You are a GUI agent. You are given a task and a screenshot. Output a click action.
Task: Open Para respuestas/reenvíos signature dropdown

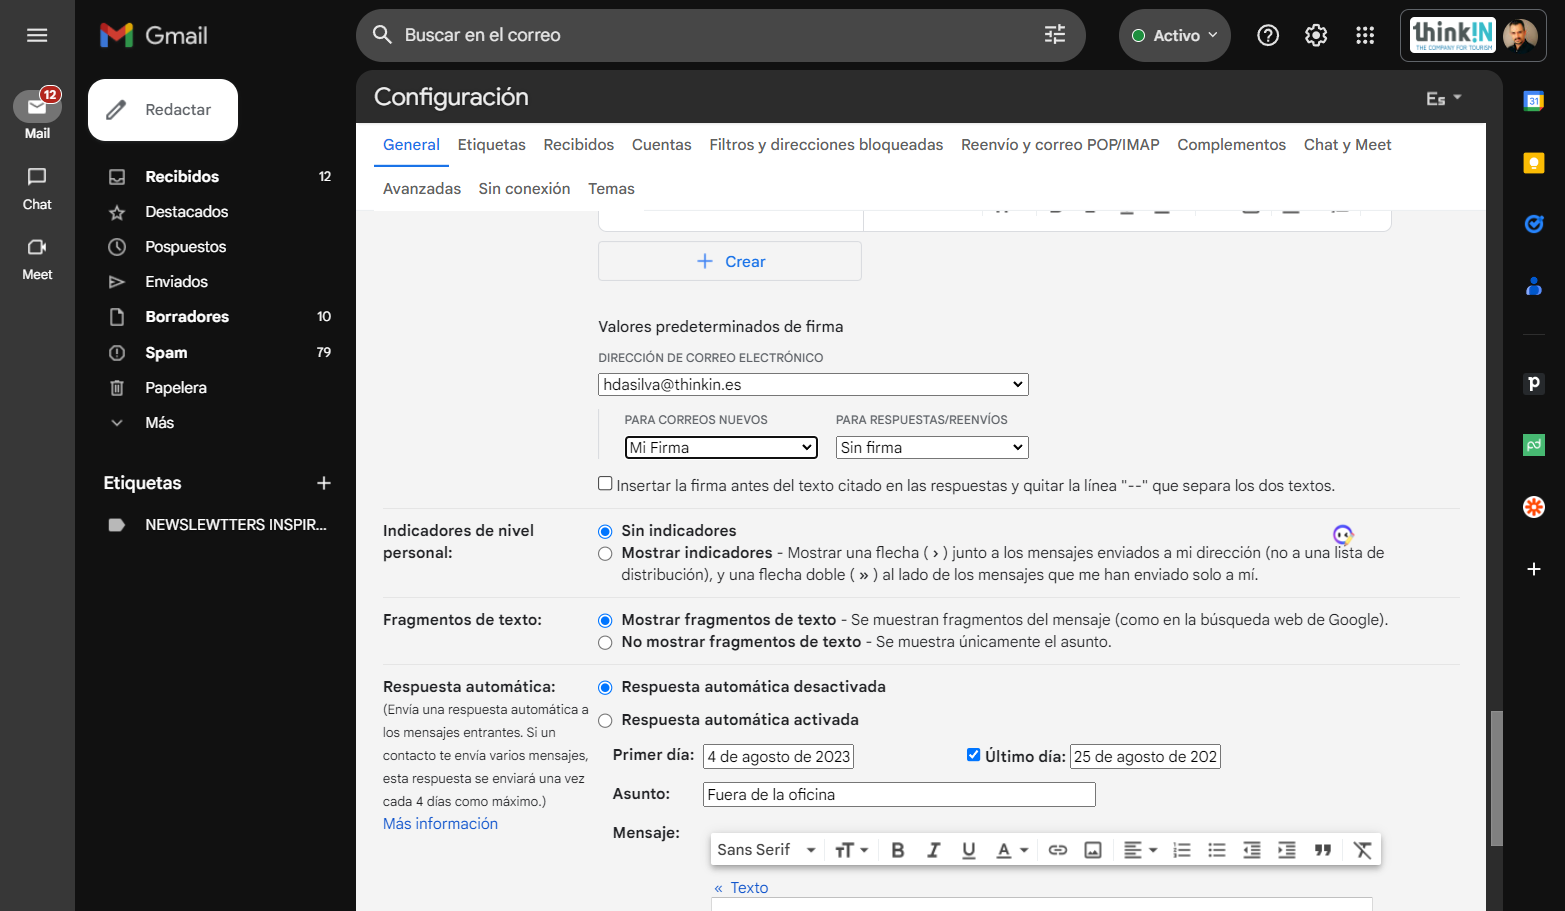(x=932, y=448)
